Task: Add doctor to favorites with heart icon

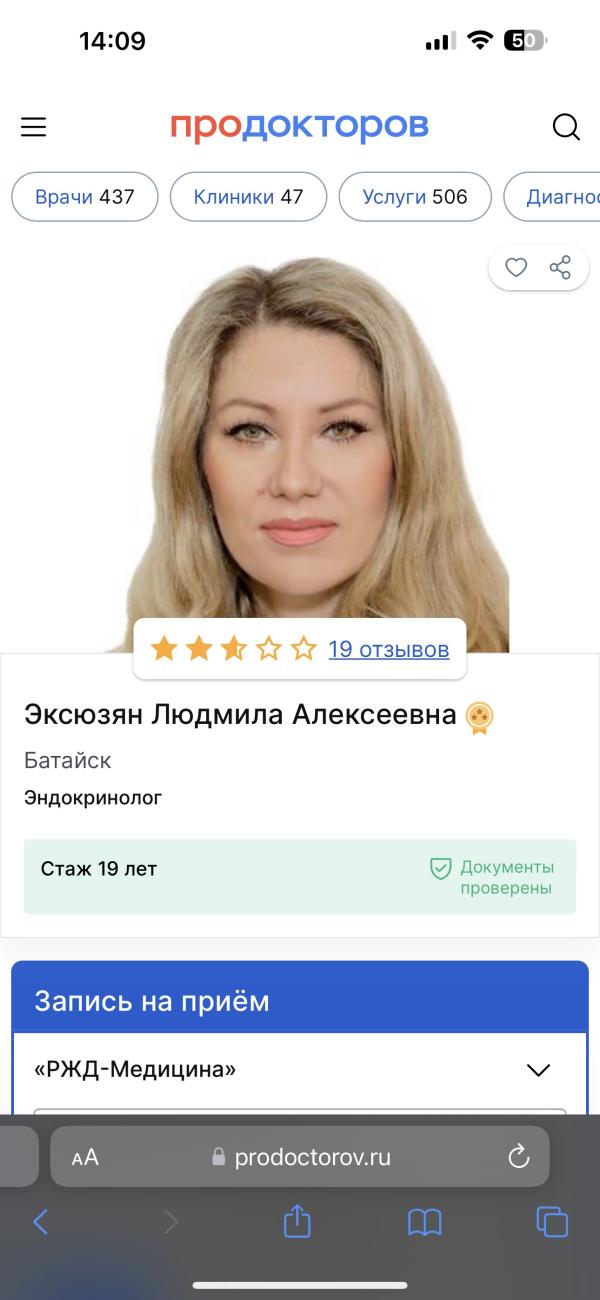Action: pyautogui.click(x=516, y=267)
